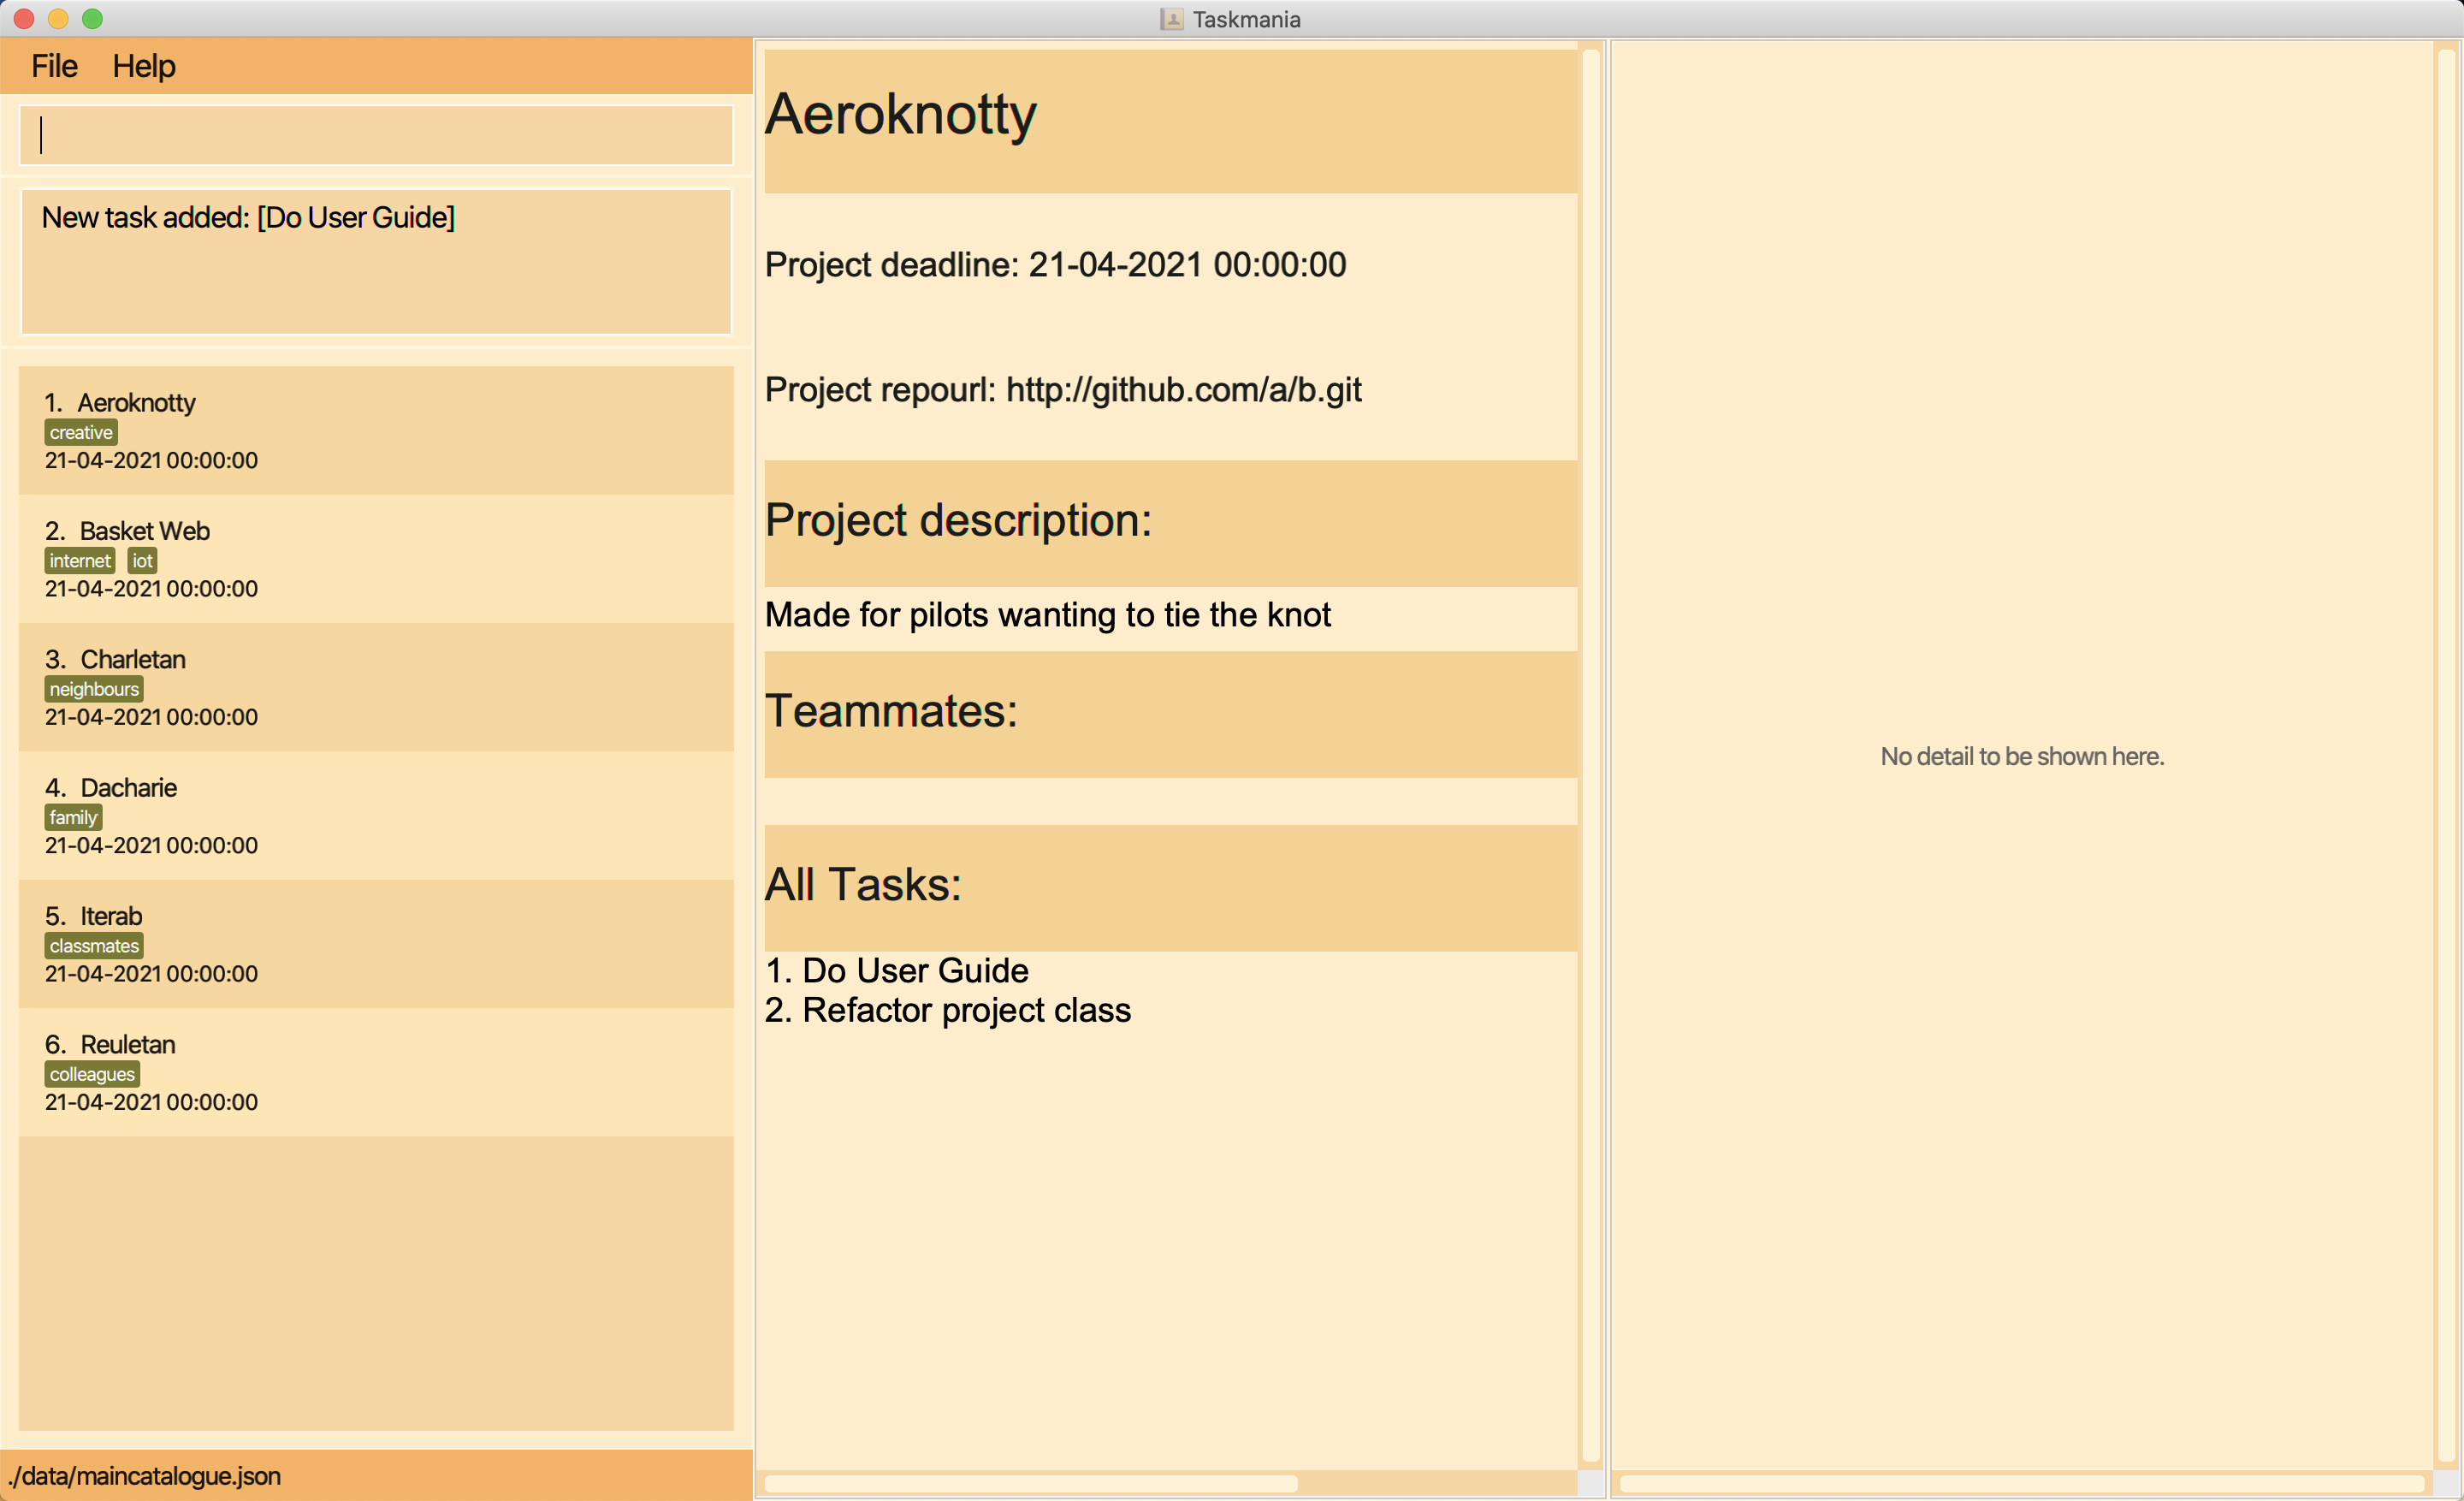Click the 'creative' tag on Aeroknotty
Screen dimensions: 2464x1501
tap(81, 432)
